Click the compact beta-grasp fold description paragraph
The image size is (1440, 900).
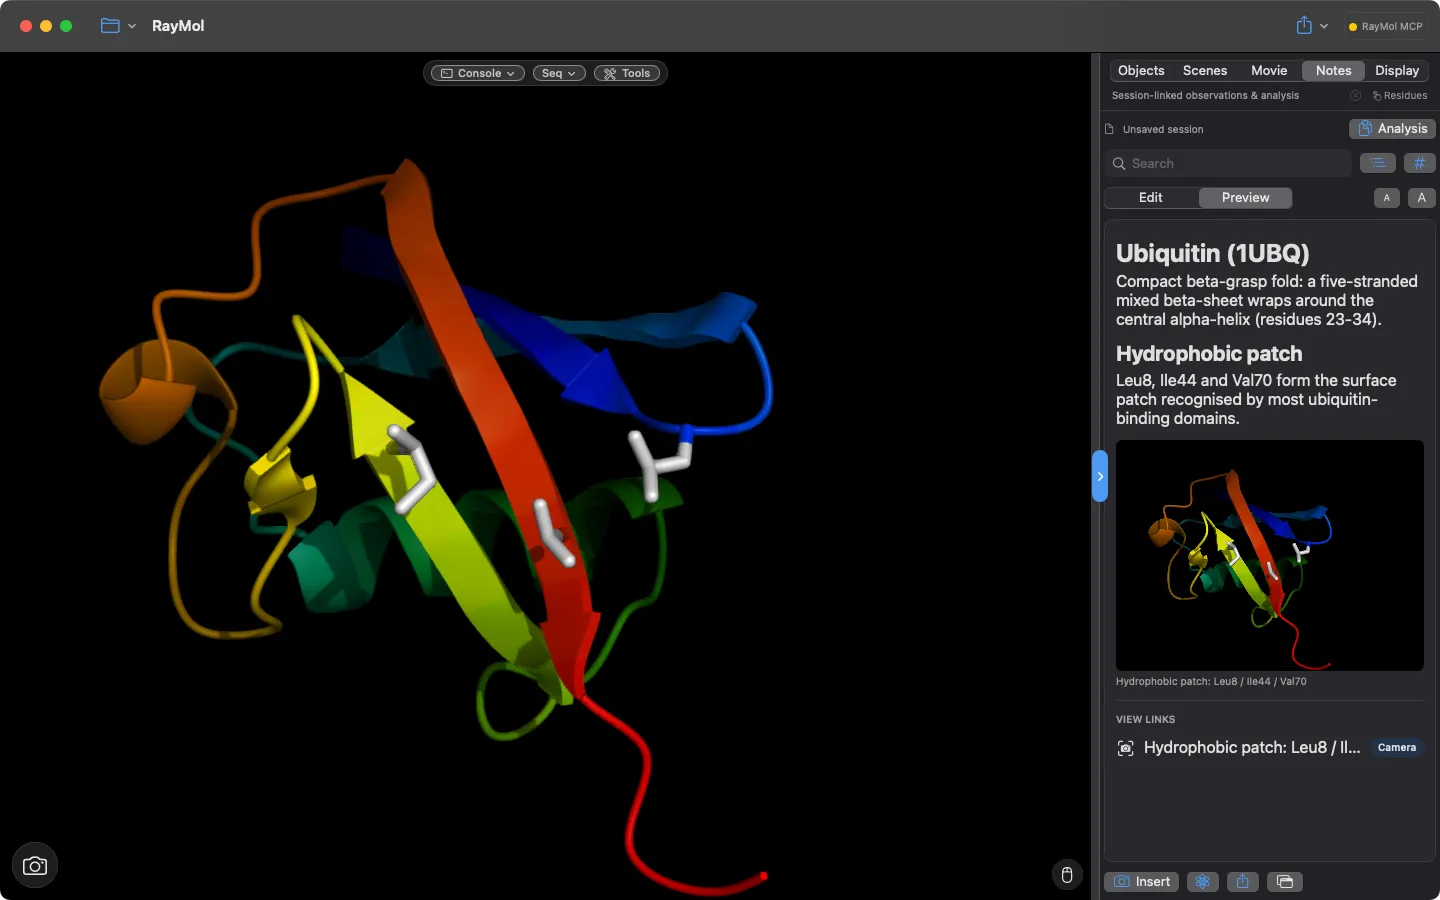coord(1266,301)
